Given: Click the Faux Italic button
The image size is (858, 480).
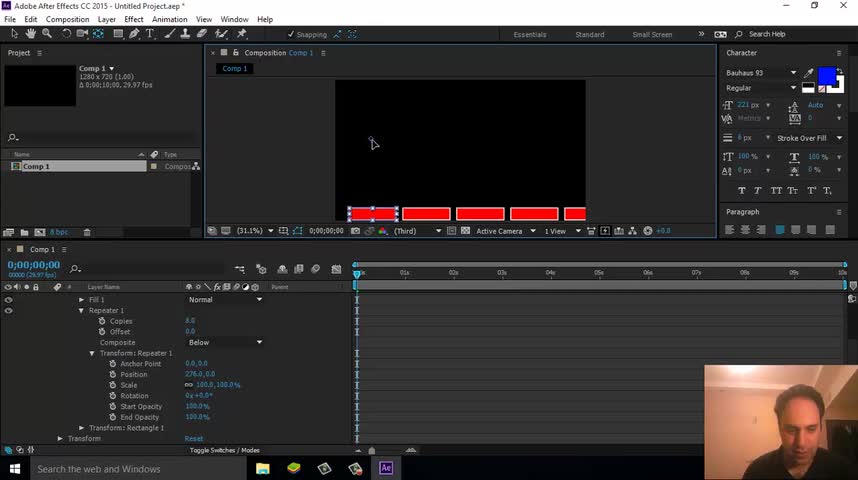Looking at the screenshot, I should coord(758,190).
